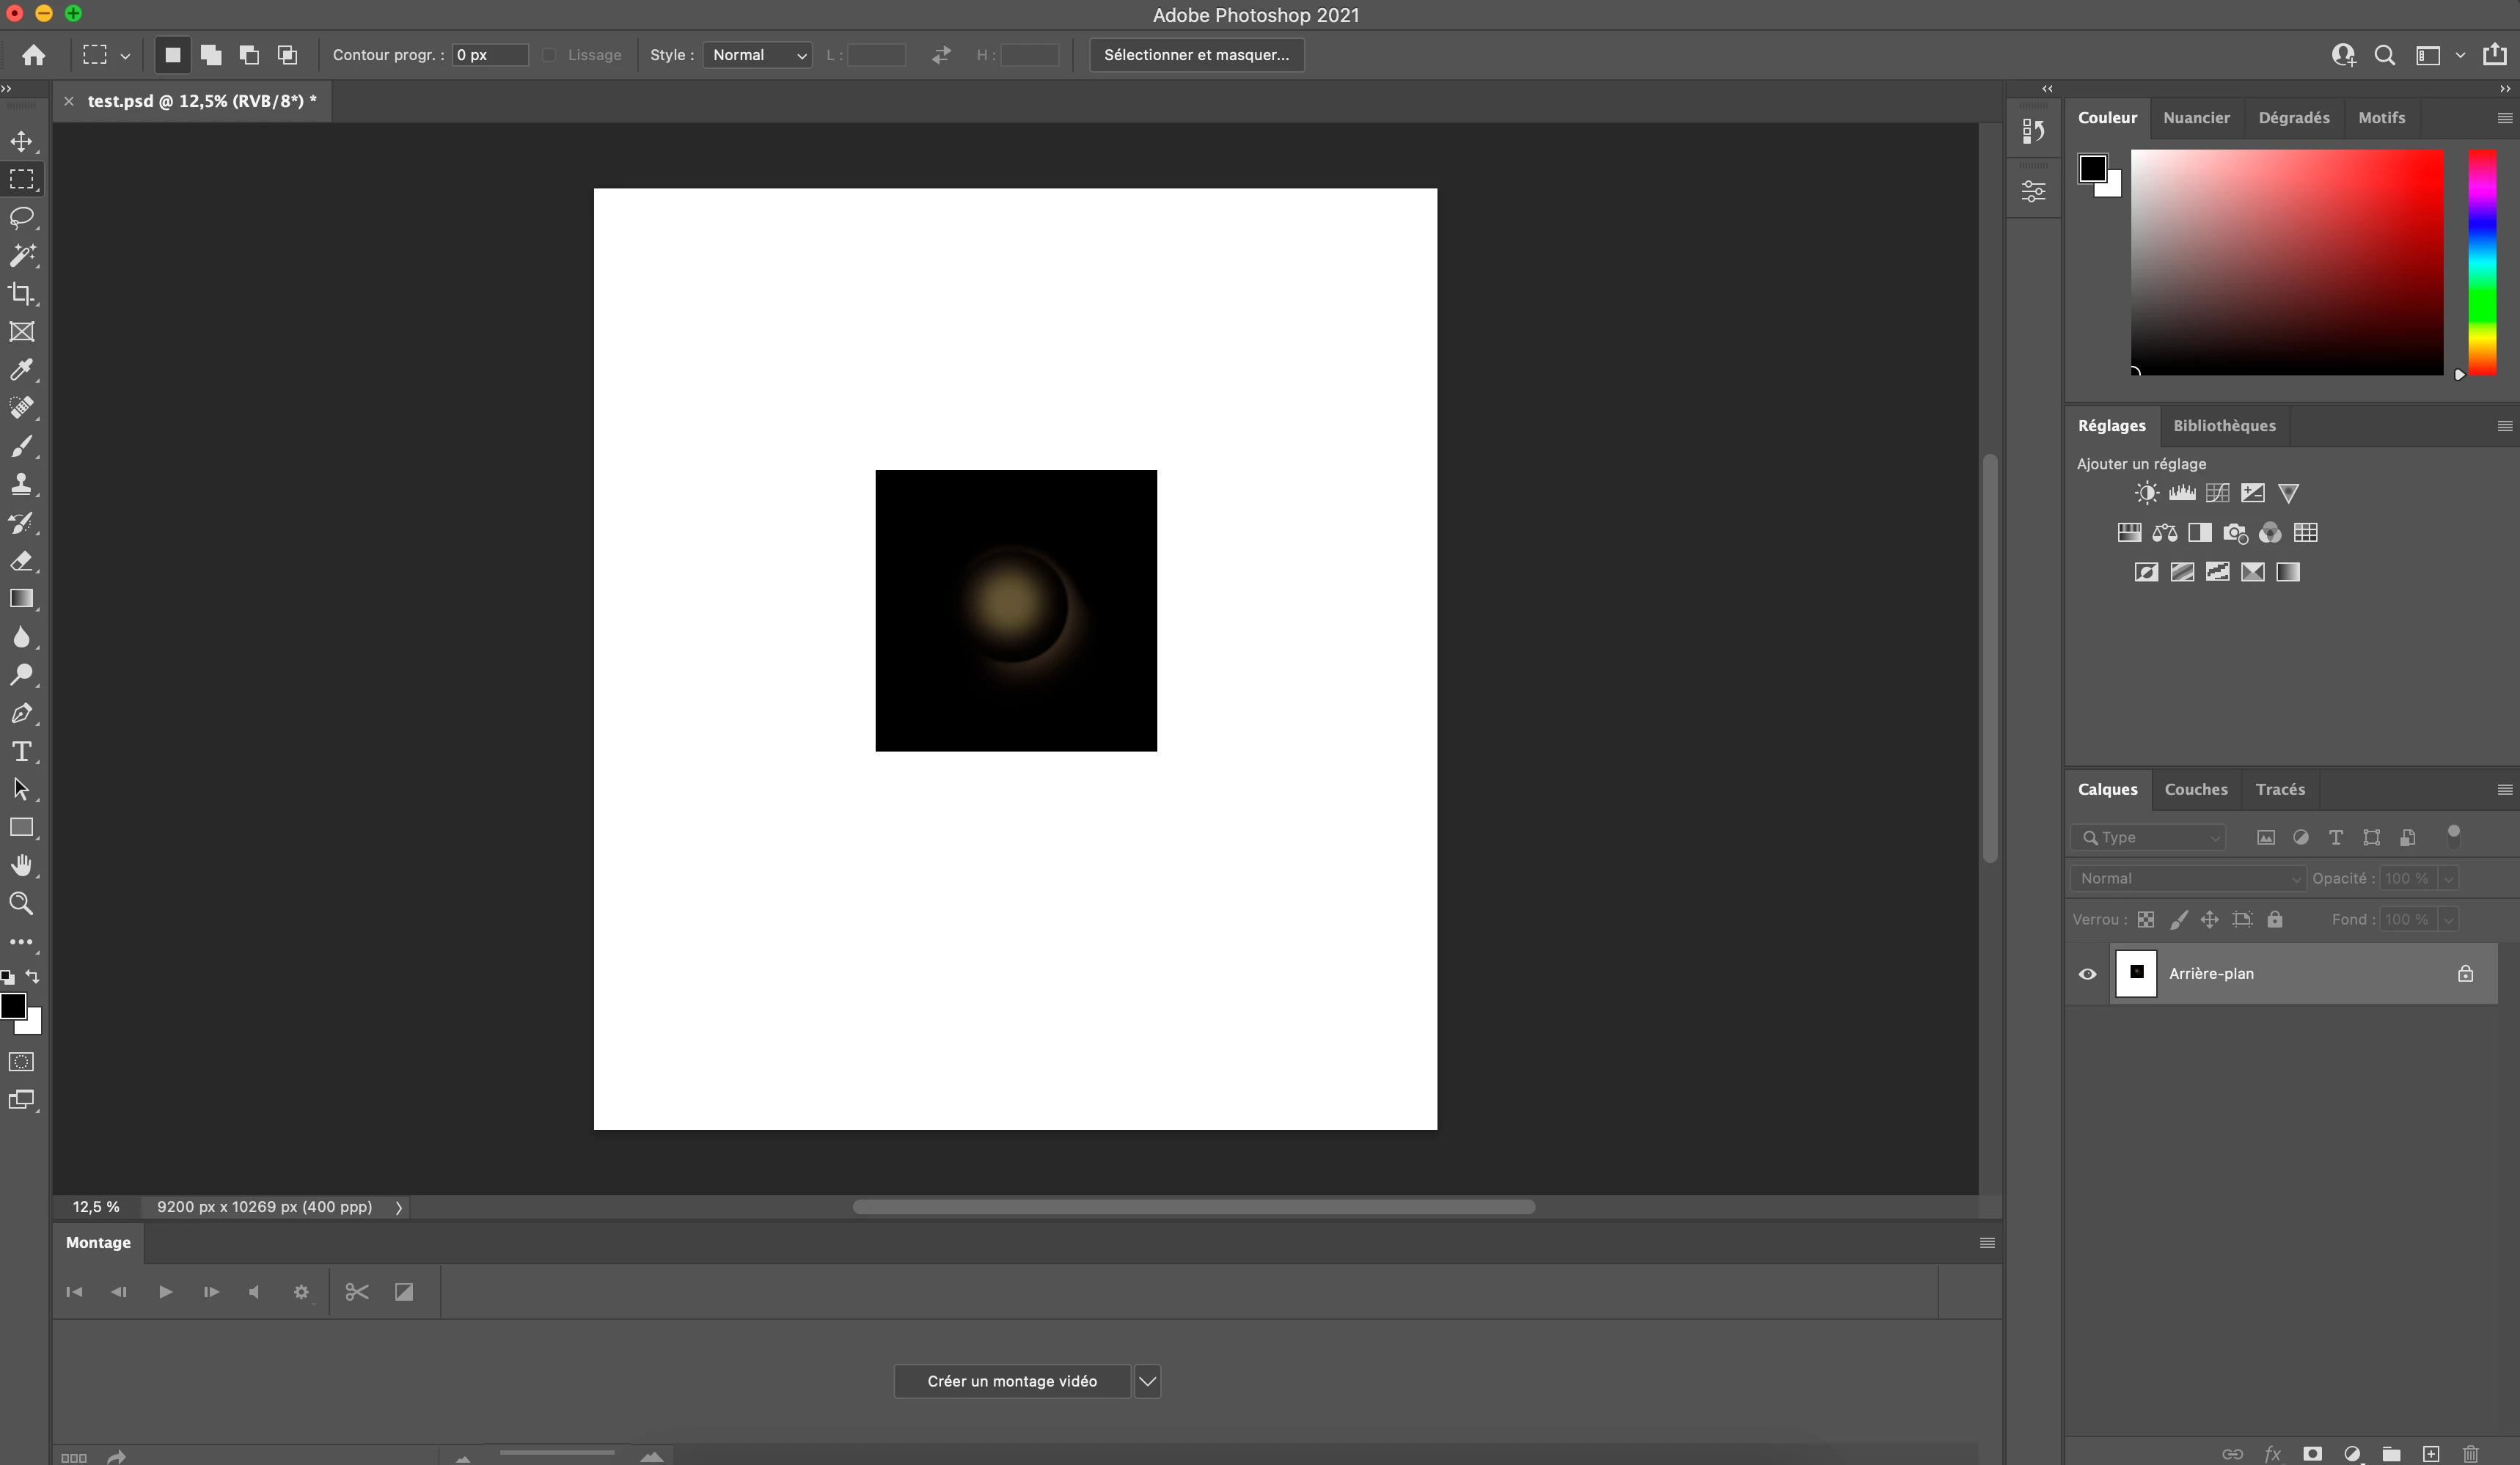Viewport: 2520px width, 1465px height.
Task: Select the Horizontal Type tool
Action: tap(21, 752)
